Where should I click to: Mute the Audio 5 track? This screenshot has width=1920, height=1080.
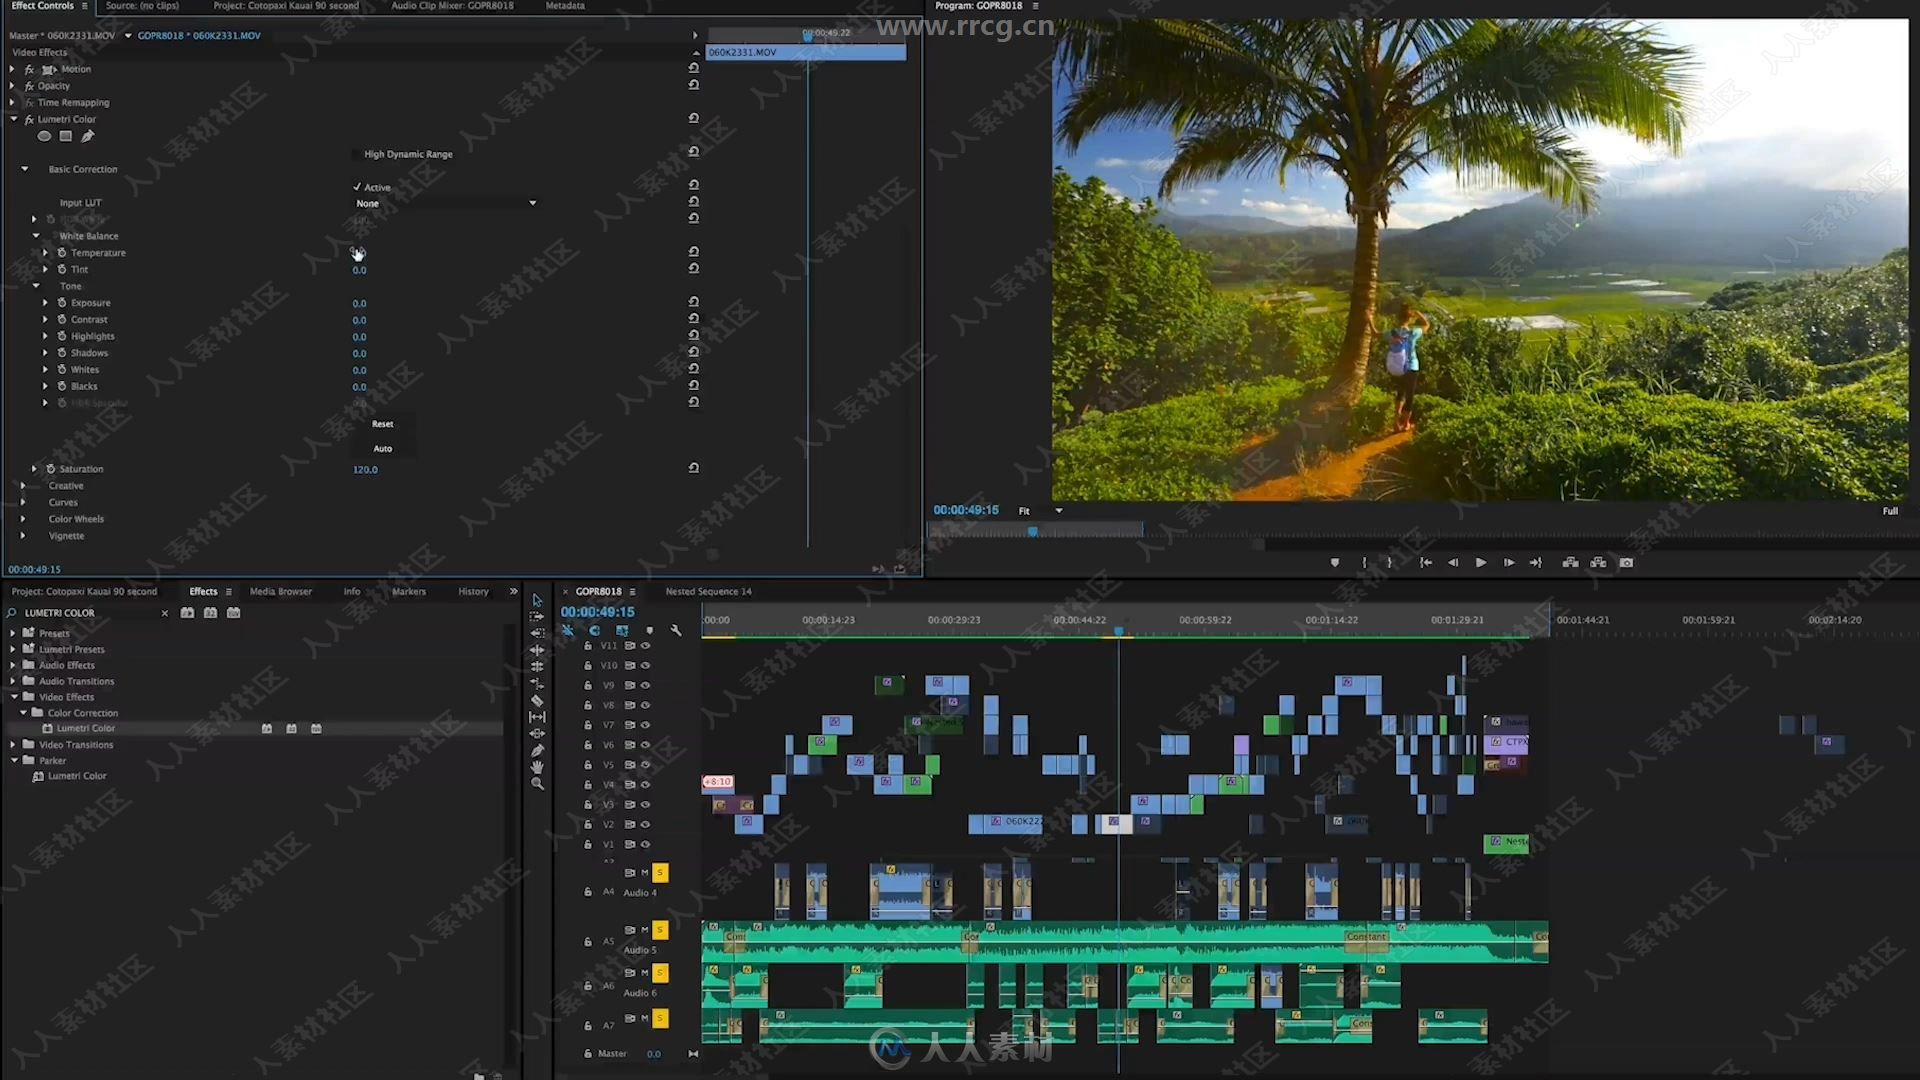point(645,930)
